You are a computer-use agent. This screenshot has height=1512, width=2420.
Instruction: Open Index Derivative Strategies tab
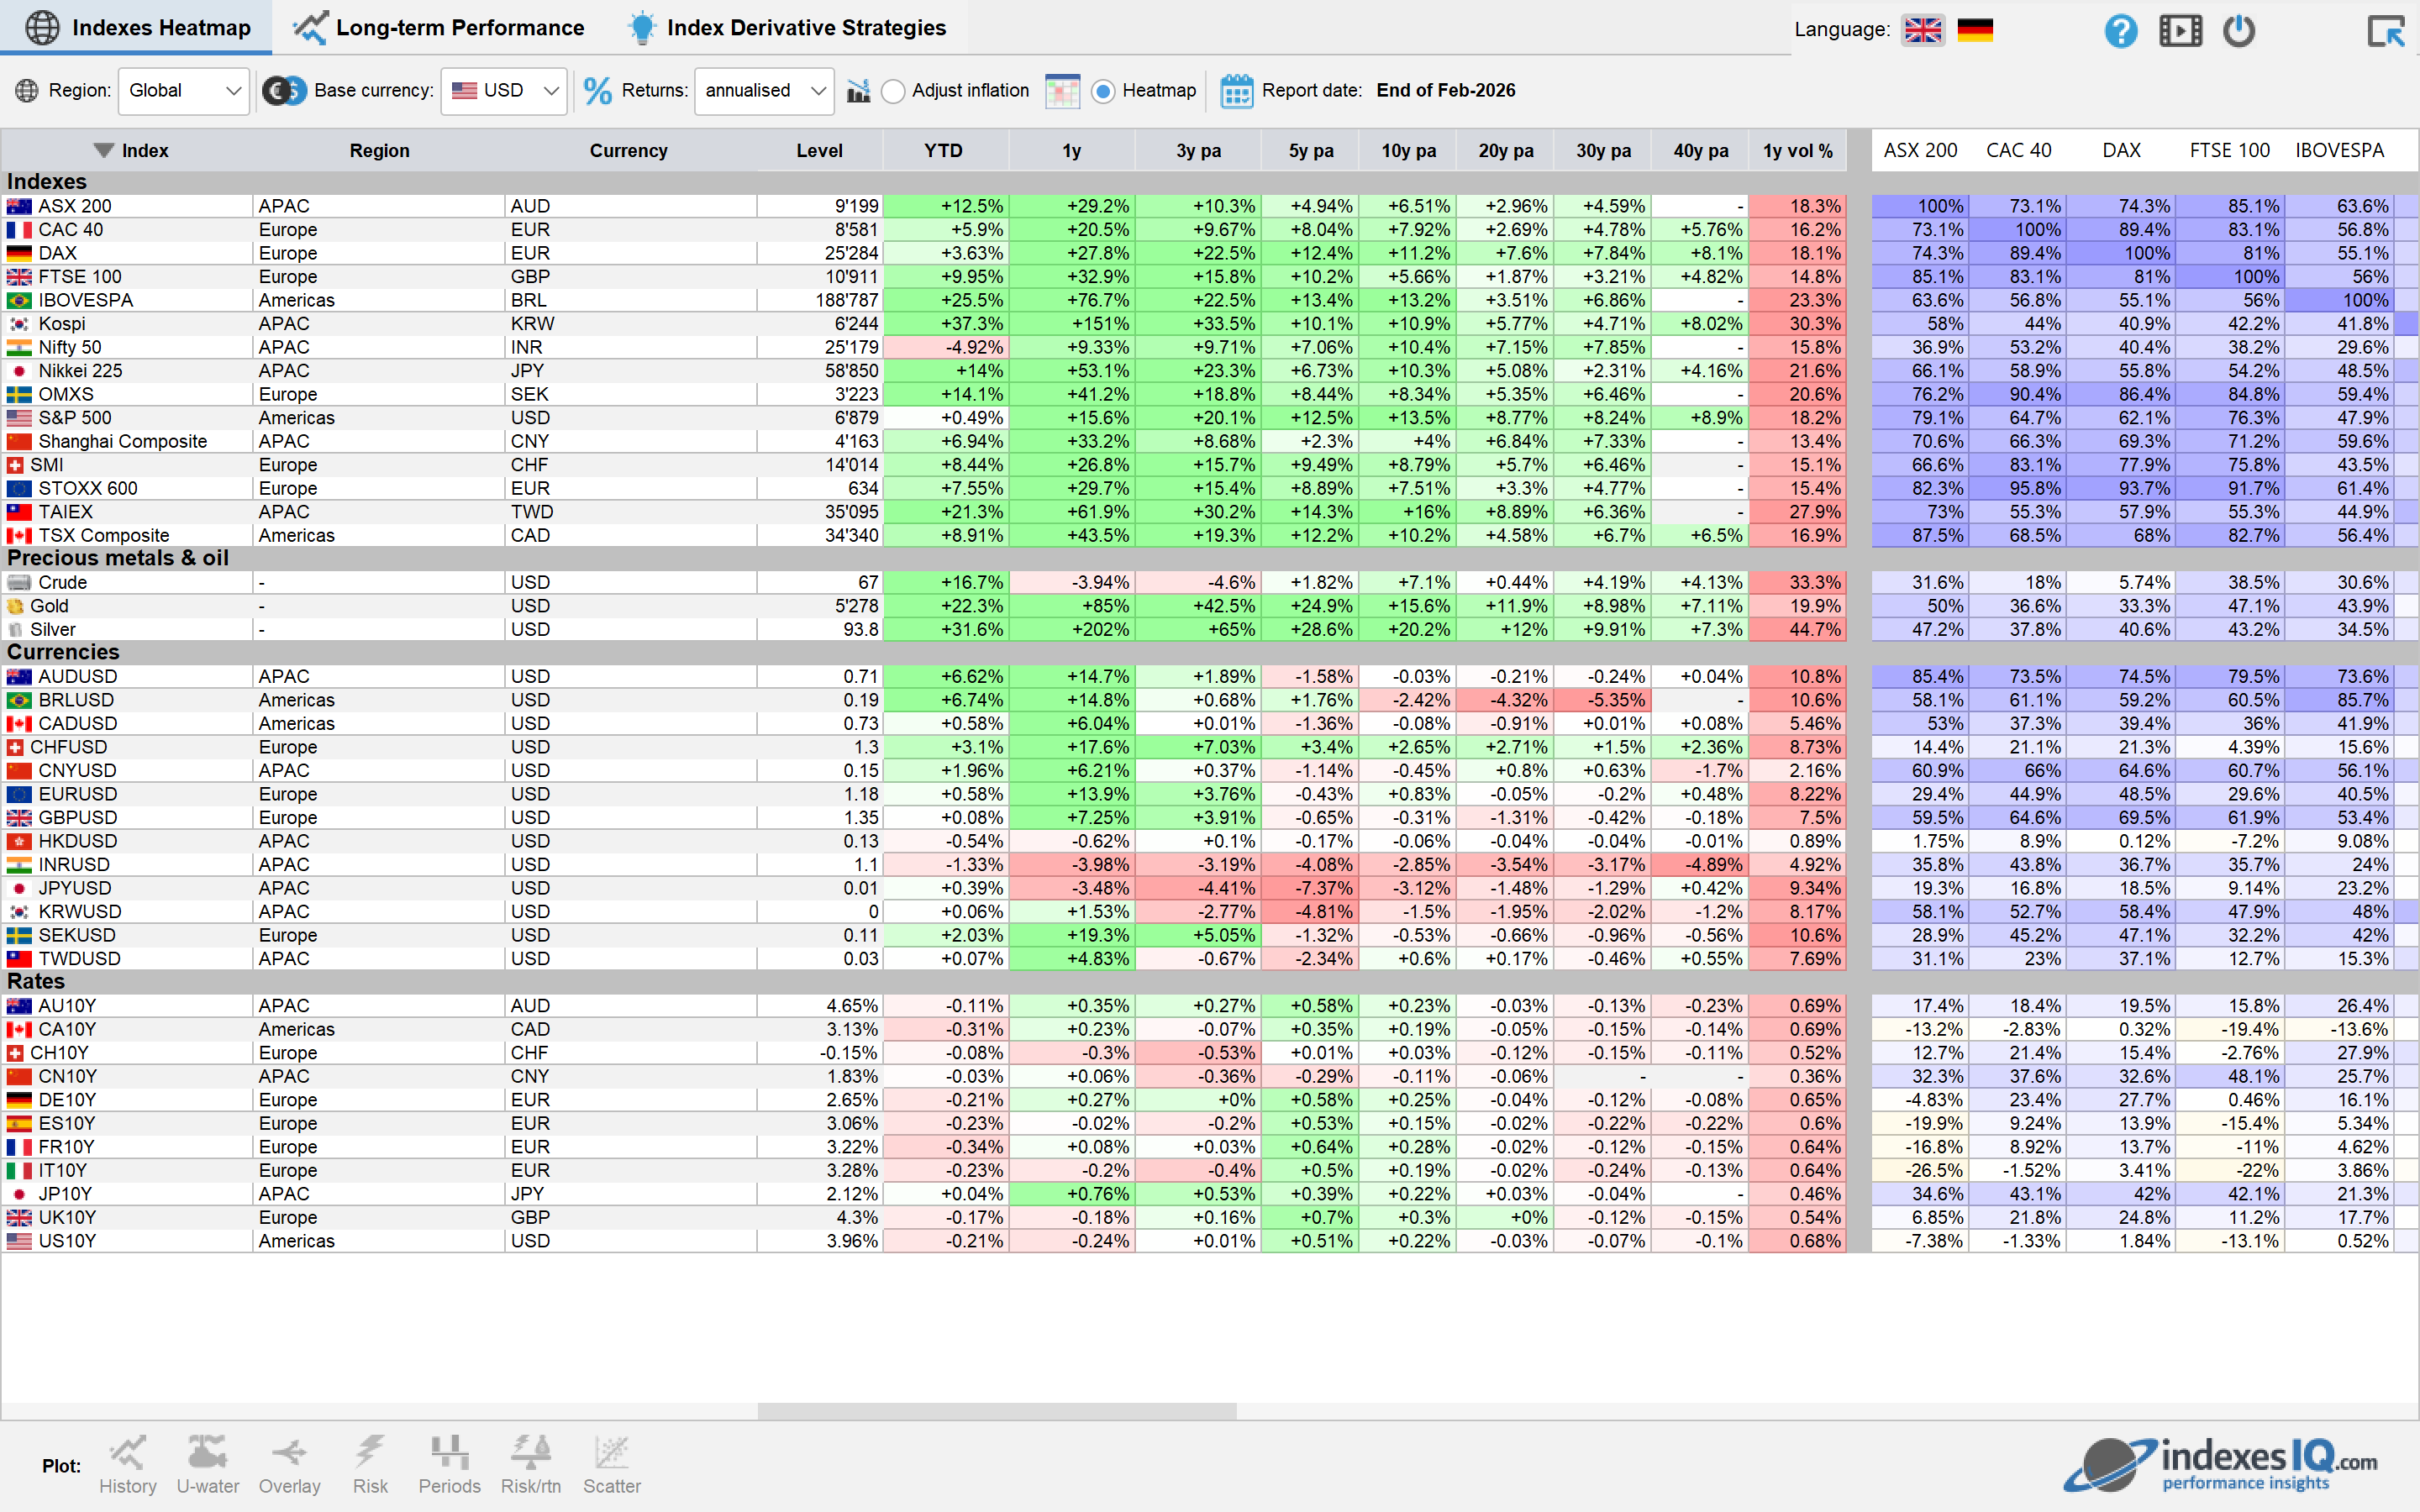[786, 28]
